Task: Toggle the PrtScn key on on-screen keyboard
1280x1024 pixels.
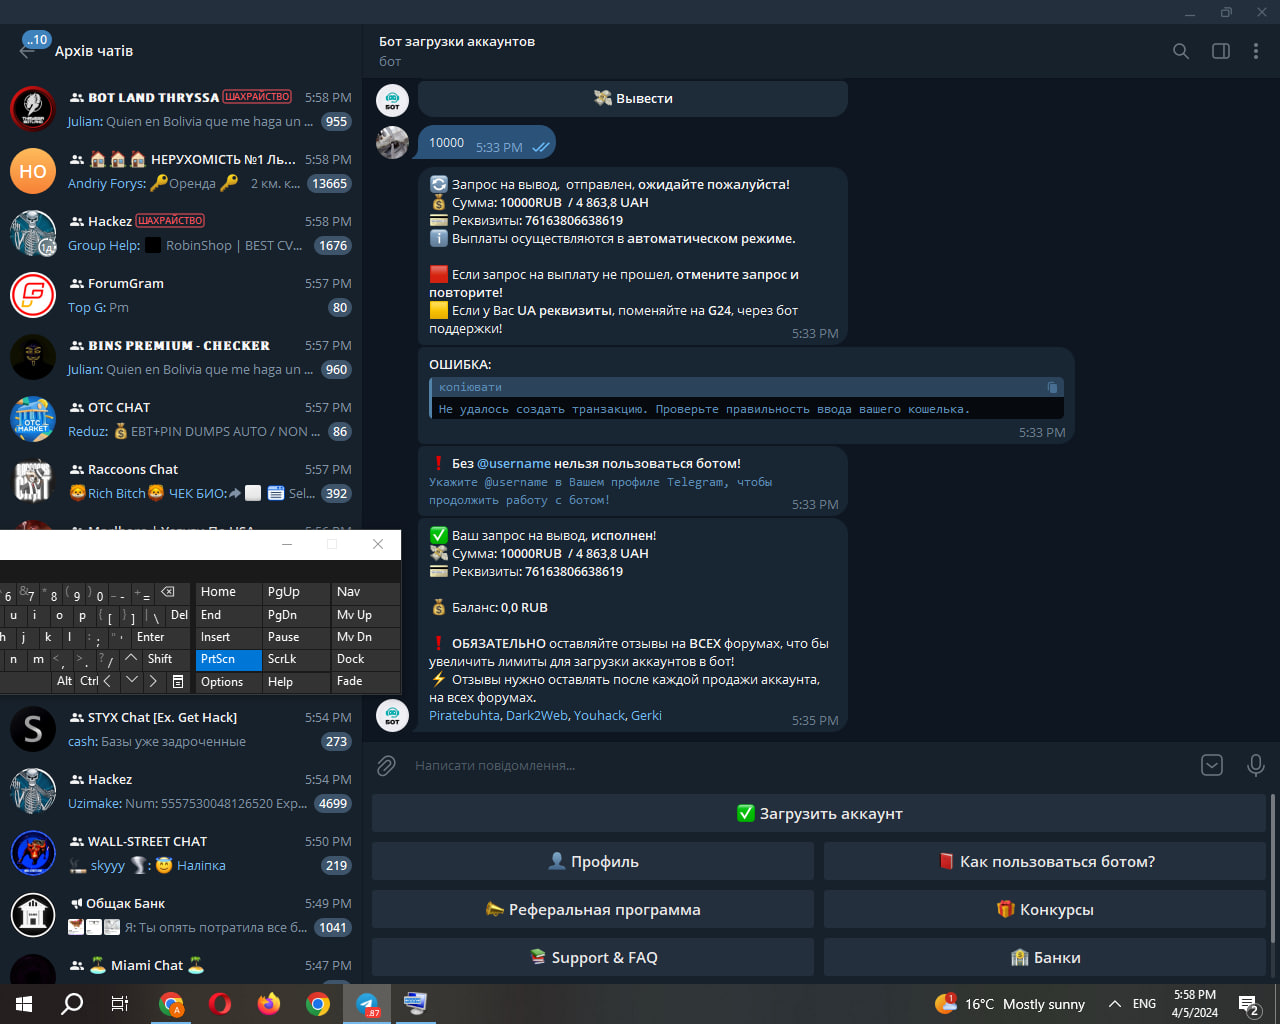Action: point(228,659)
